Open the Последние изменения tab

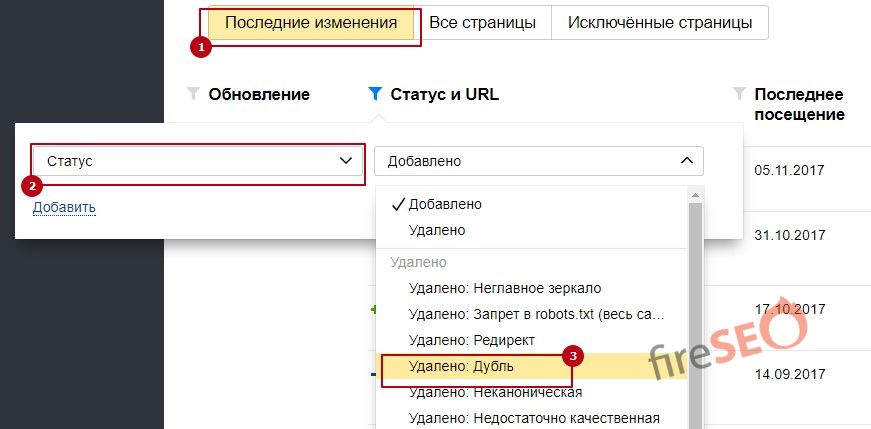pos(311,23)
